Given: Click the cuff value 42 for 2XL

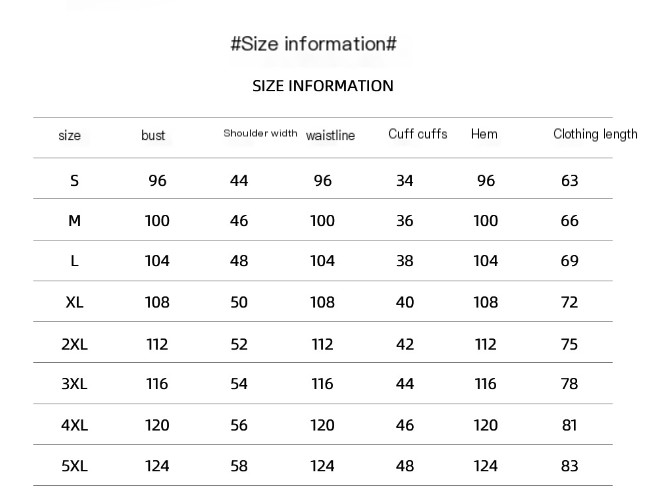Looking at the screenshot, I should (404, 344).
